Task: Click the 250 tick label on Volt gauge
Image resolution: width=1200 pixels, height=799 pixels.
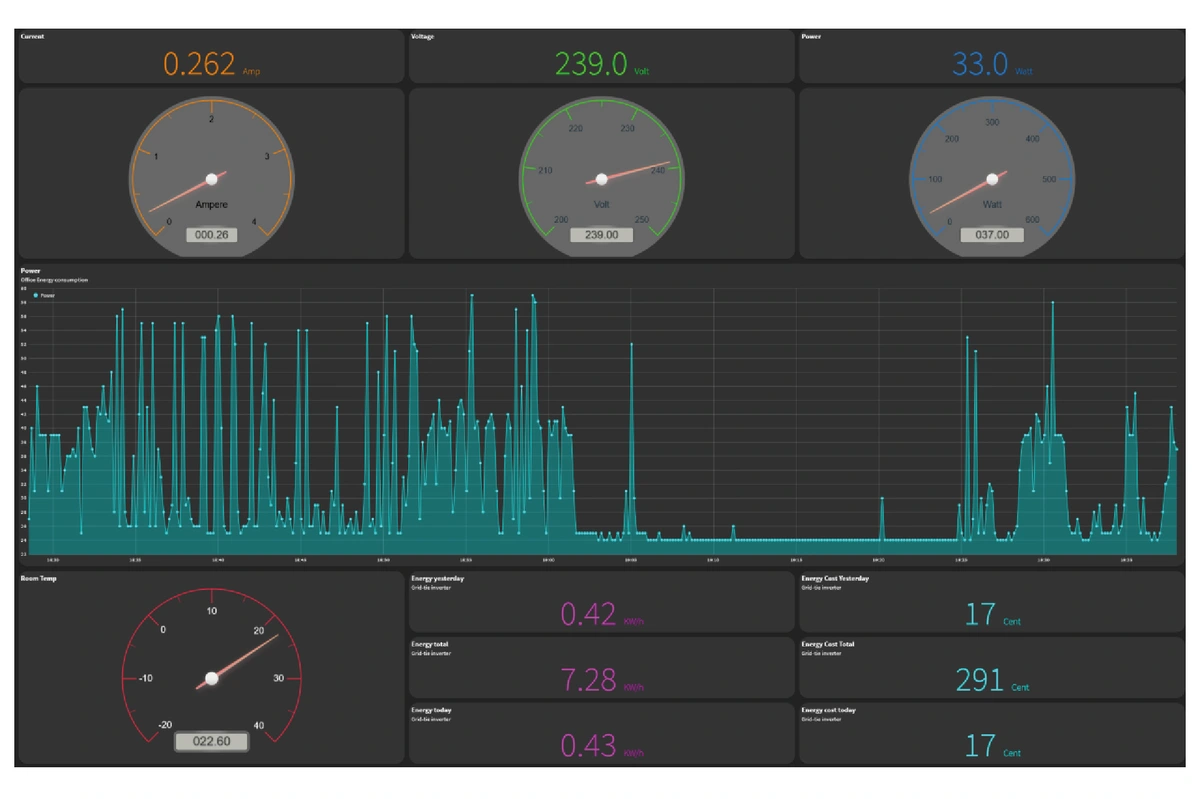Action: coord(642,220)
